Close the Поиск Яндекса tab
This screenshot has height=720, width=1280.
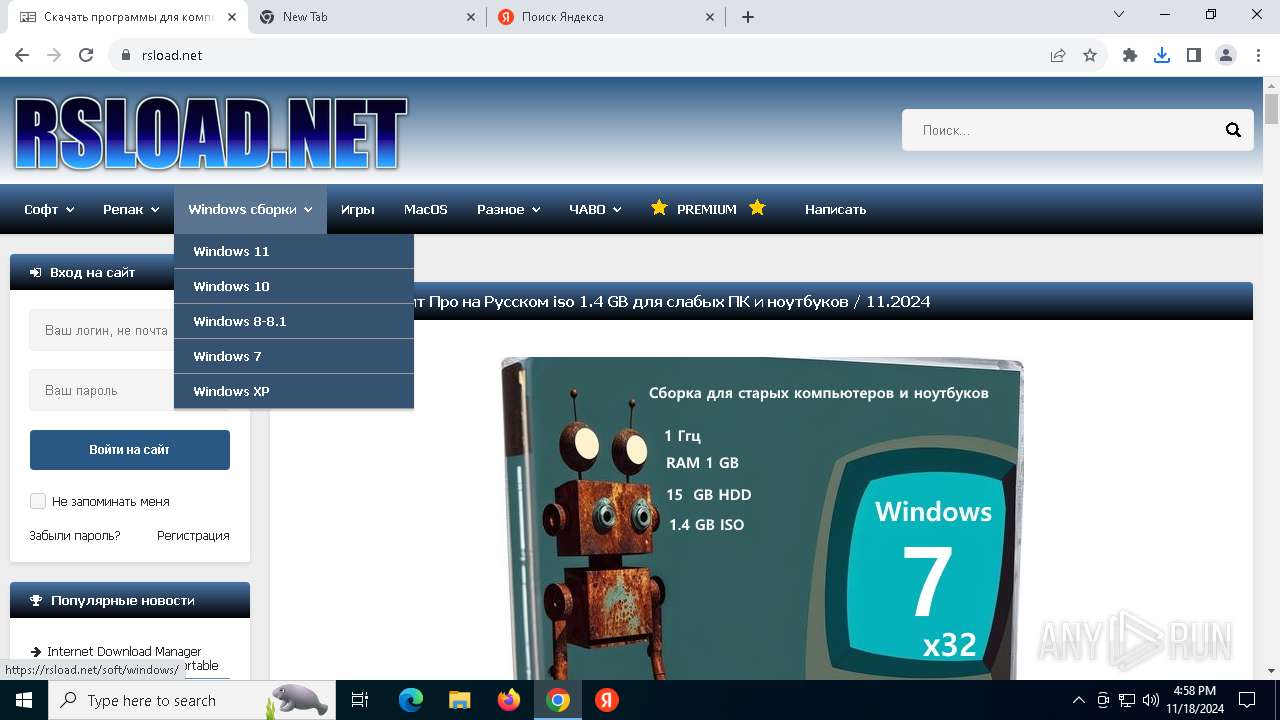pos(710,17)
